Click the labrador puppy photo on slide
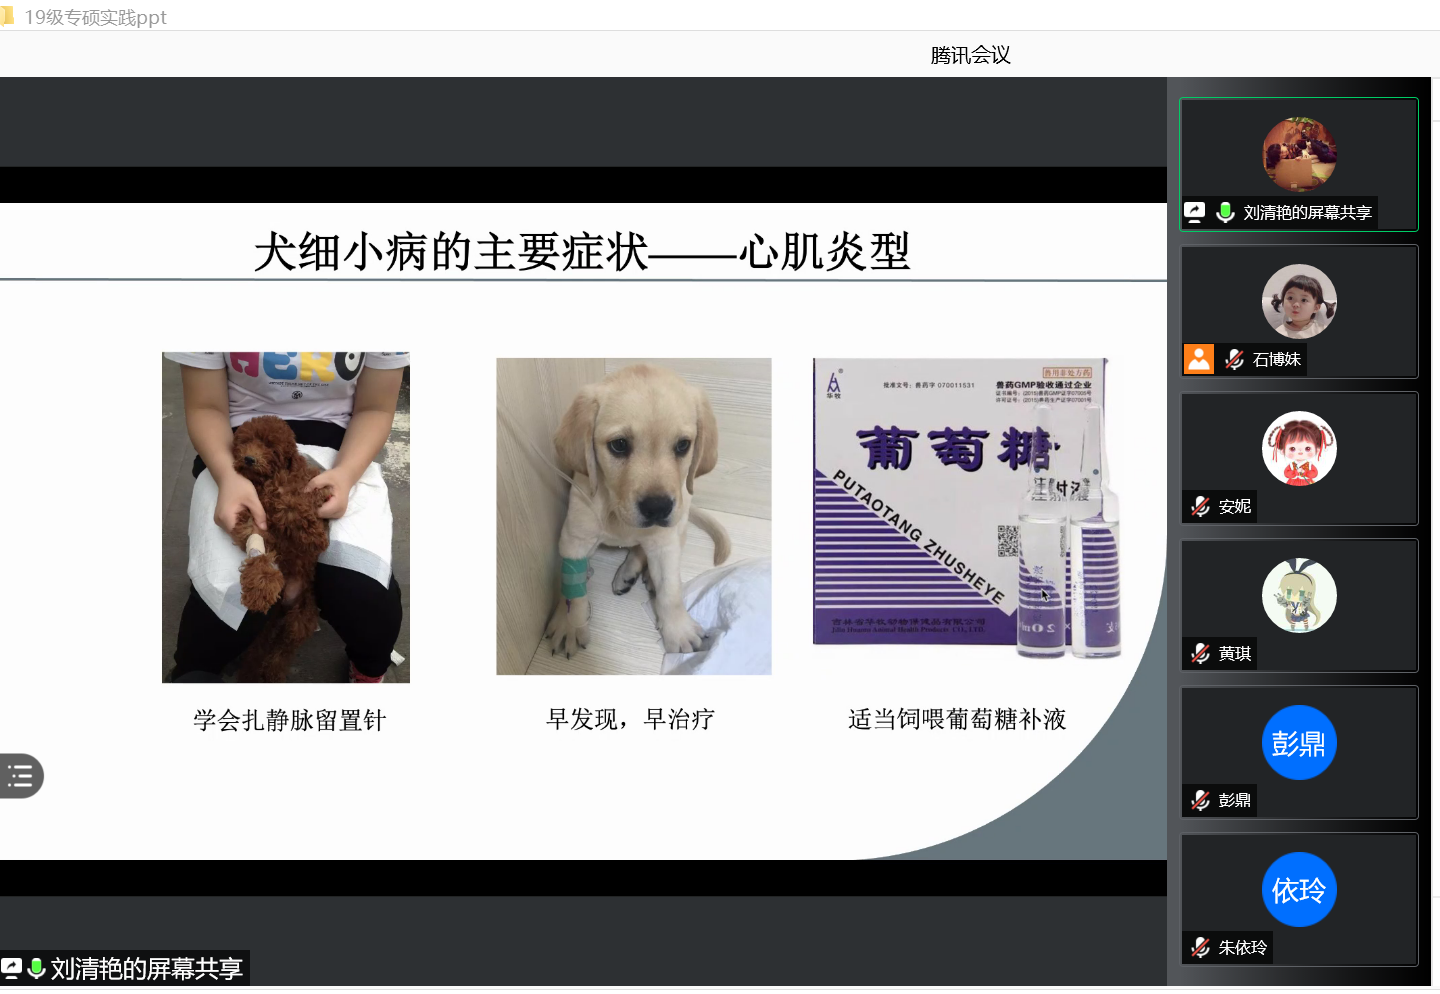 (634, 516)
